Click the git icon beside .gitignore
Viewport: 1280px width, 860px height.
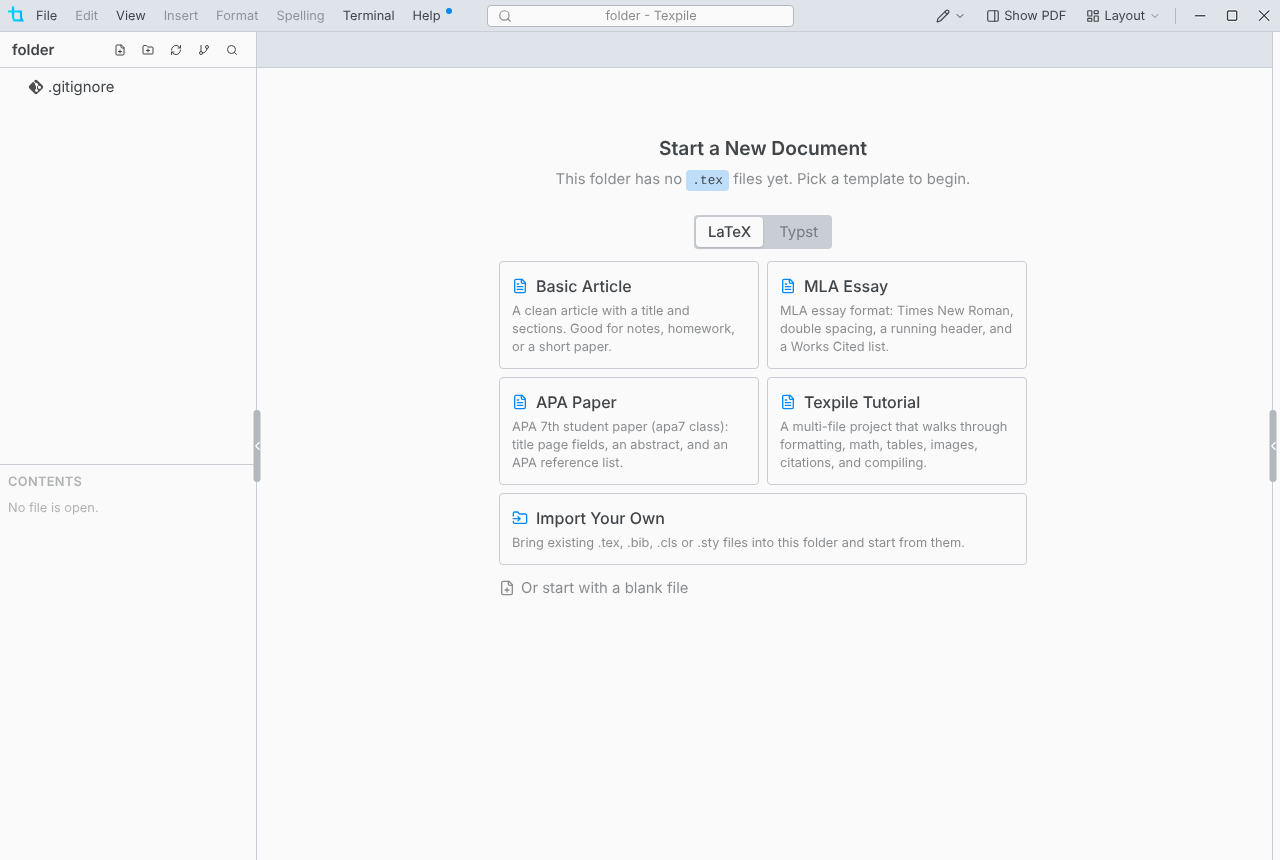coord(36,87)
